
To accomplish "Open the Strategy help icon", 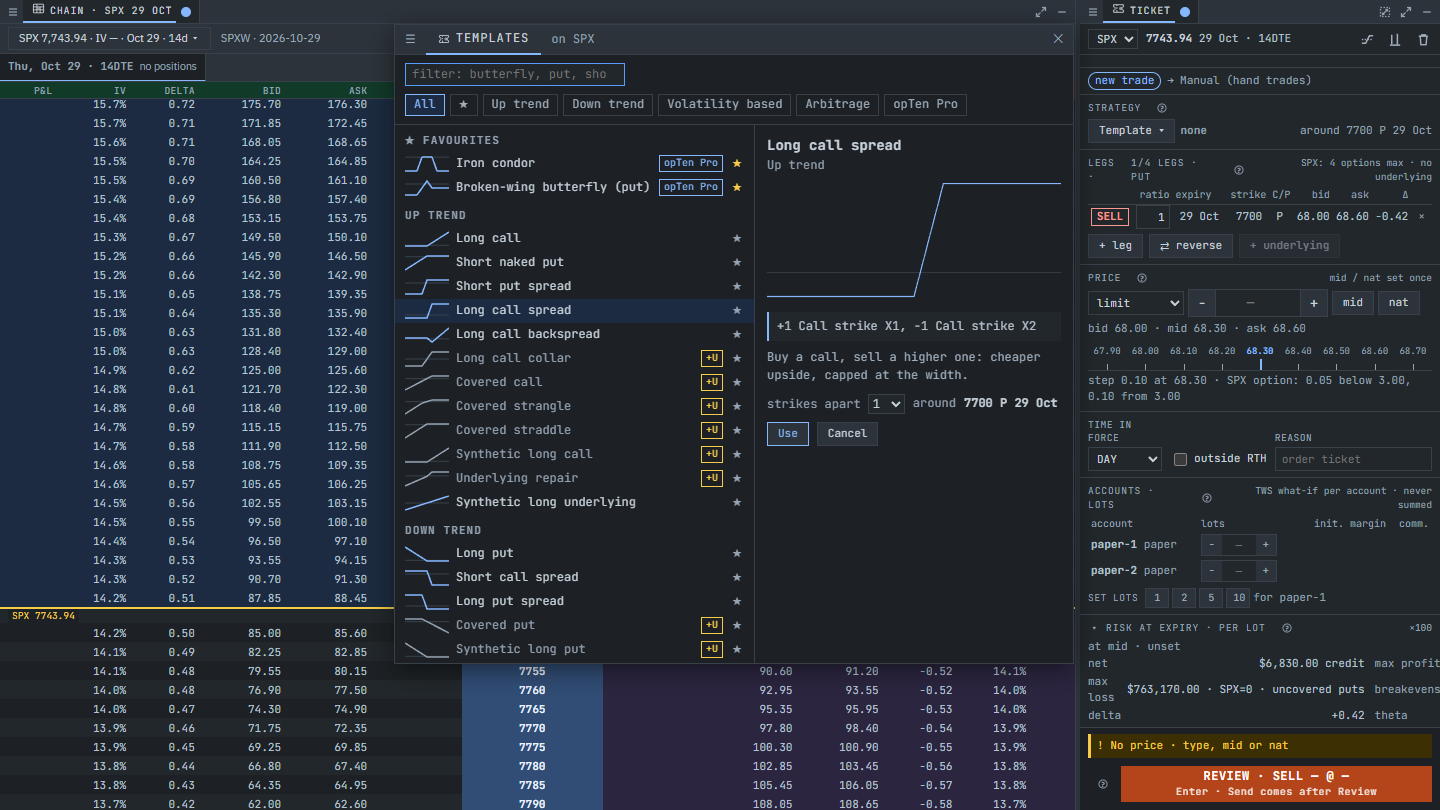I will click(x=1161, y=108).
